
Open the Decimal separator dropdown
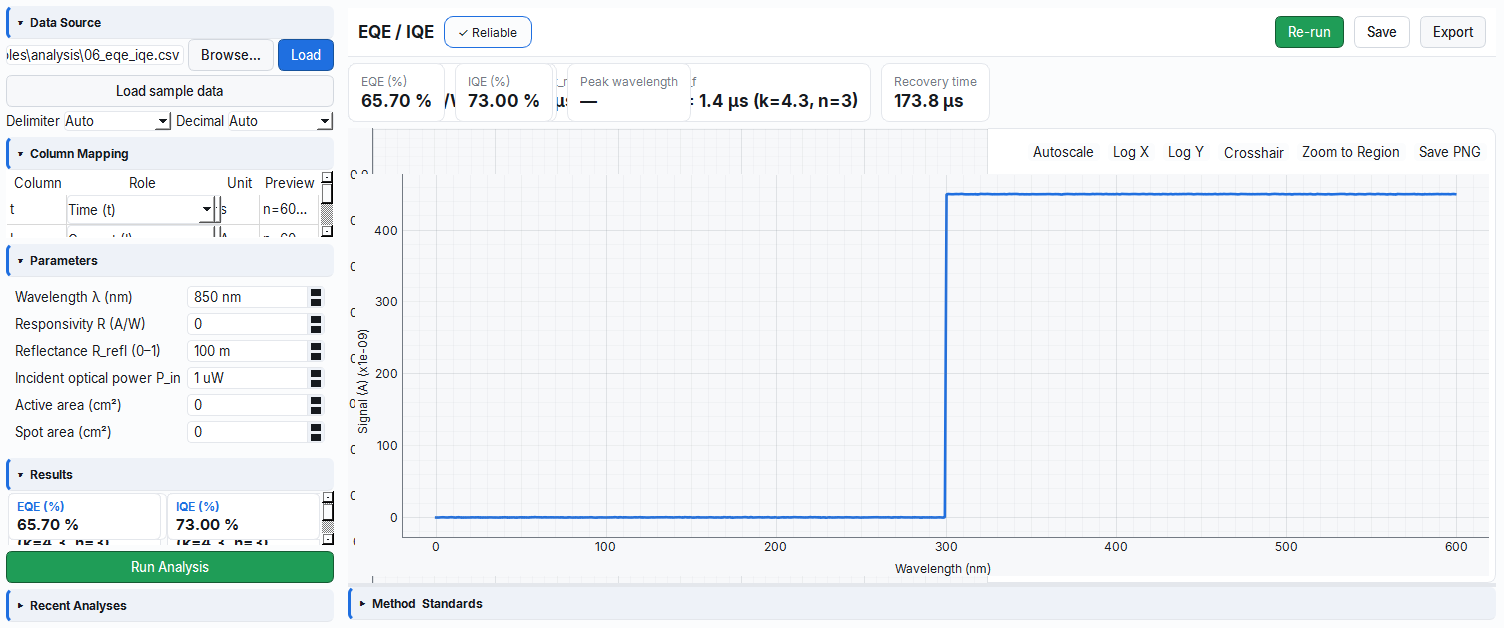tap(280, 121)
